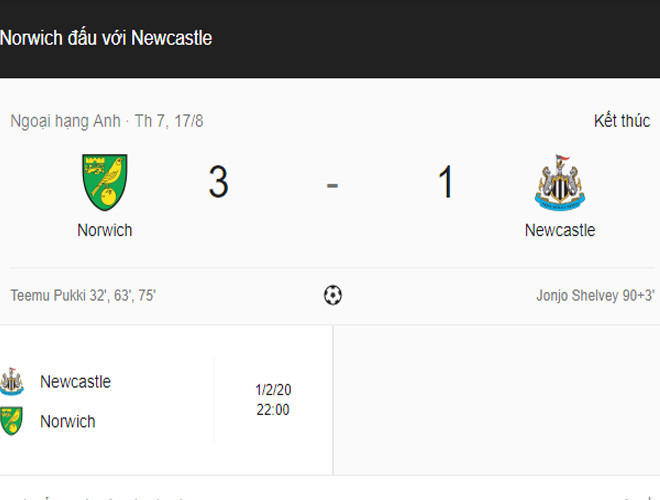Open the 1/2/20 22:00 fixture time
The width and height of the screenshot is (660, 500).
tap(272, 400)
